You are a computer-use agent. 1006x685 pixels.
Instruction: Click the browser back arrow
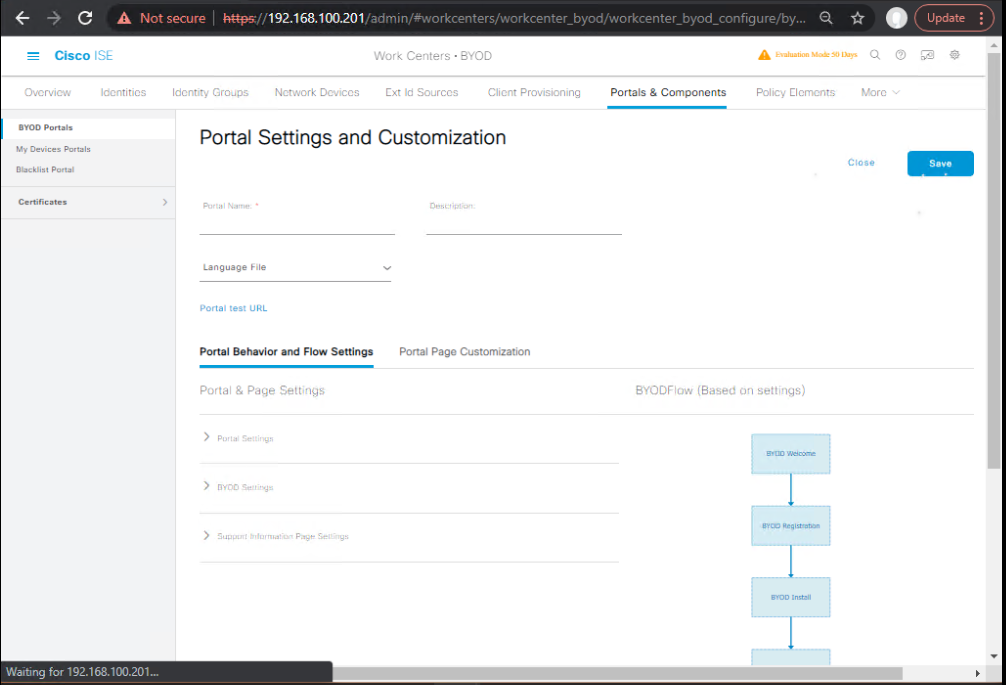22,18
